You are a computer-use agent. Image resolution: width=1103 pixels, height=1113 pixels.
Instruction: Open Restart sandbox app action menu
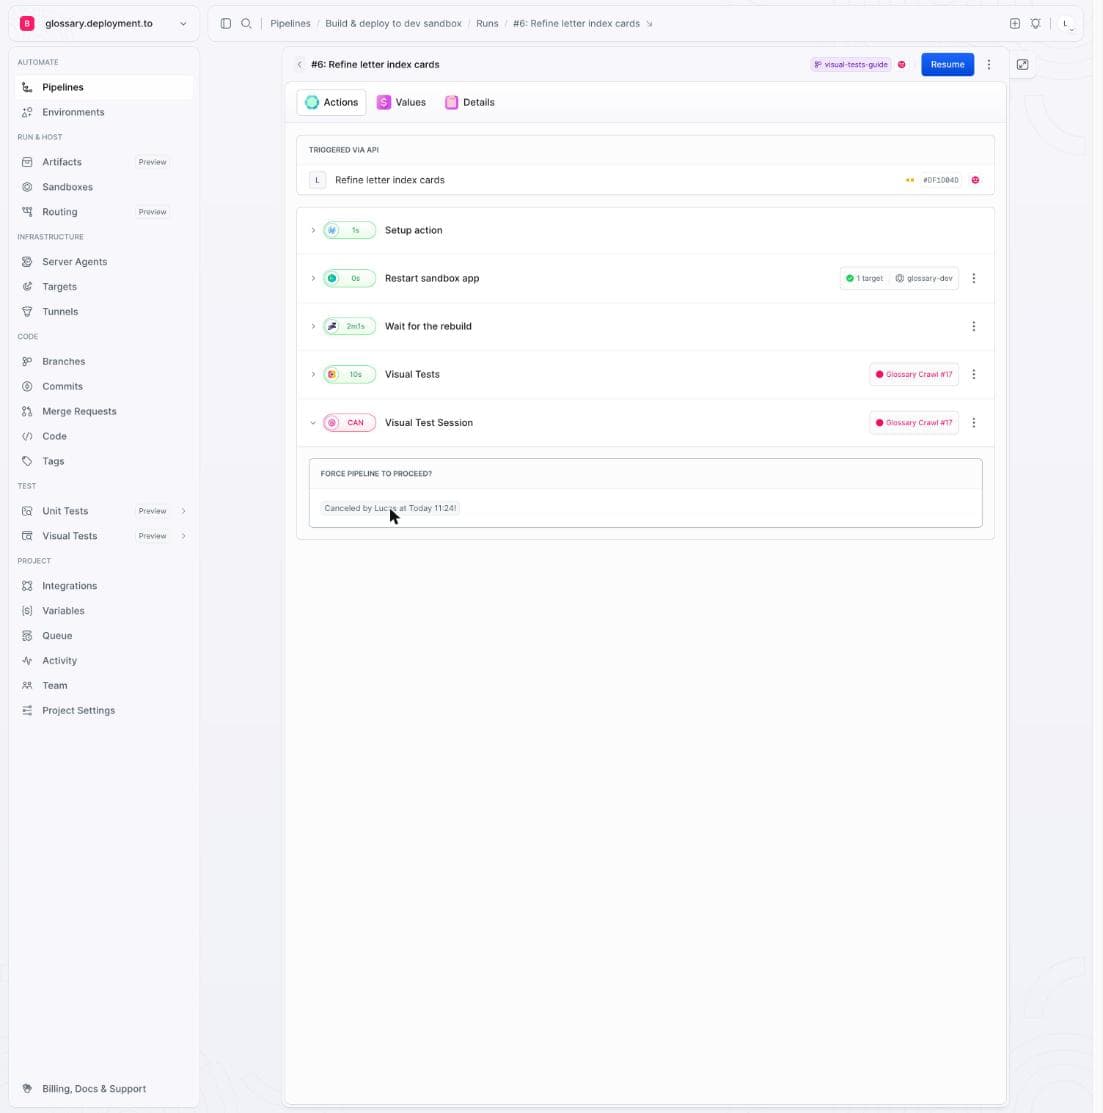click(974, 278)
